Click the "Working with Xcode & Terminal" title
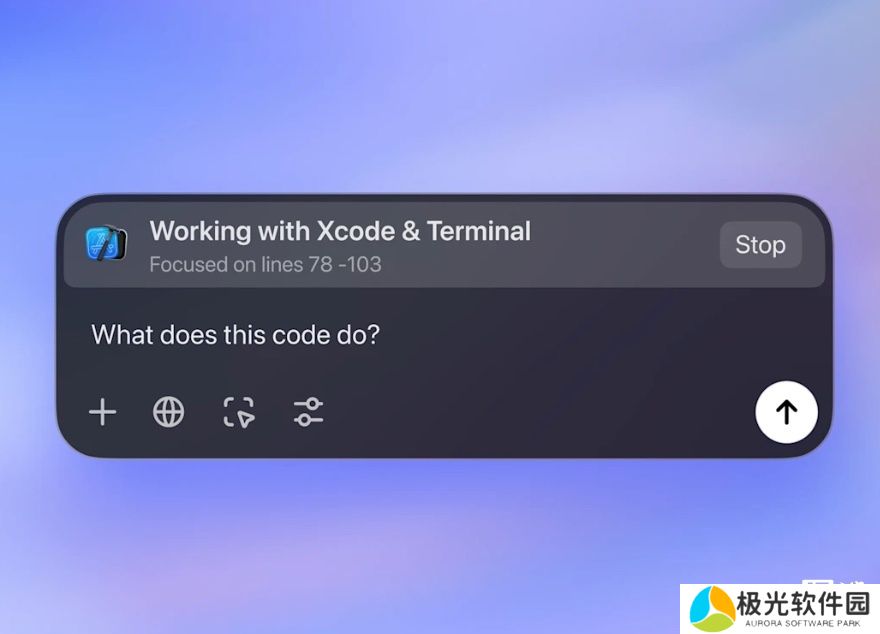880x634 pixels. click(340, 231)
